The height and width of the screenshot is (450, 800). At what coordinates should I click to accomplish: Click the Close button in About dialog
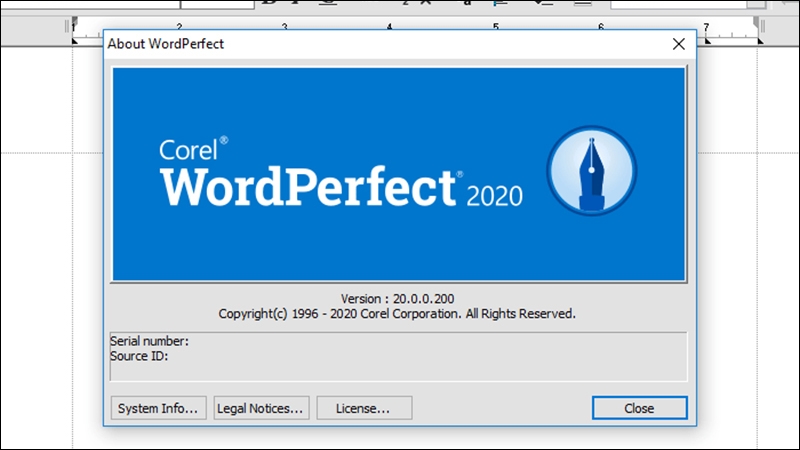pyautogui.click(x=639, y=408)
